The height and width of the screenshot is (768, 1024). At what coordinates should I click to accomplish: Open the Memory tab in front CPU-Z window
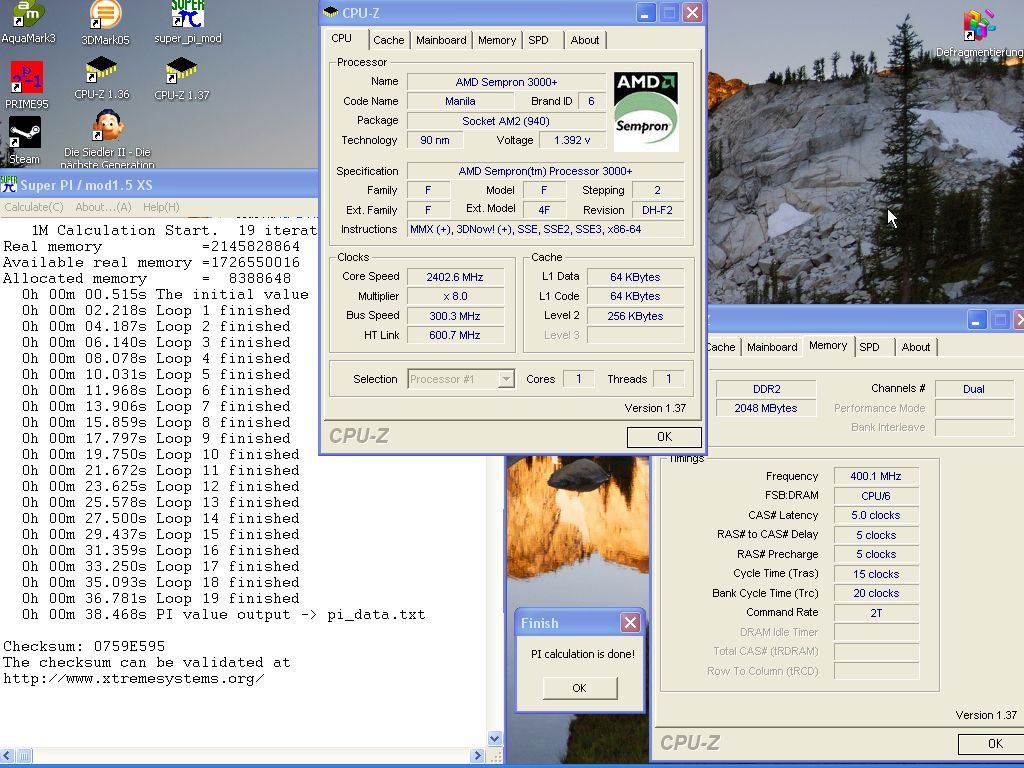coord(496,40)
